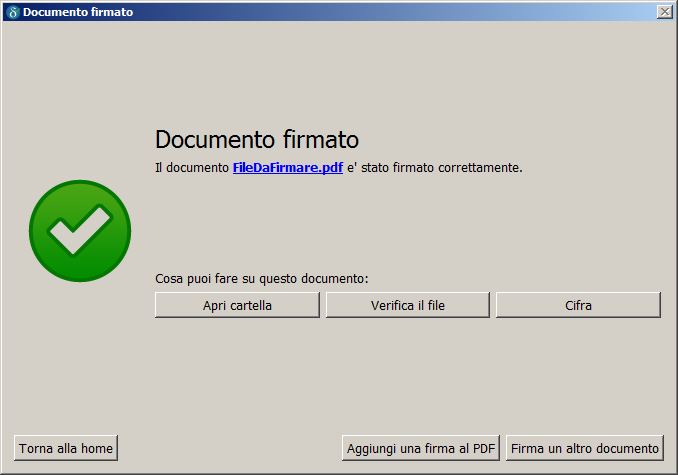Click the word 'correttamente' in the status message
Image resolution: width=678 pixels, height=475 pixels.
[480, 168]
